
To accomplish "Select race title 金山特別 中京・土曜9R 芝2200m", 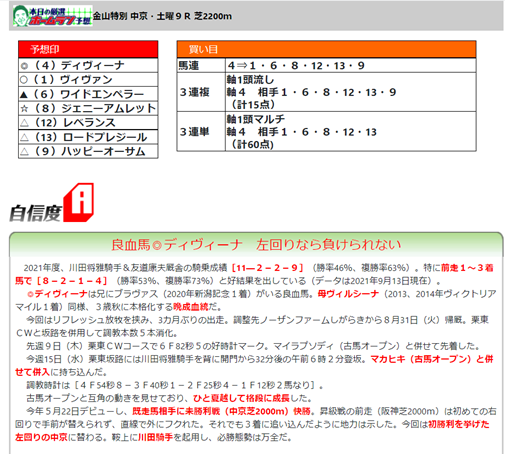I will click(162, 16).
